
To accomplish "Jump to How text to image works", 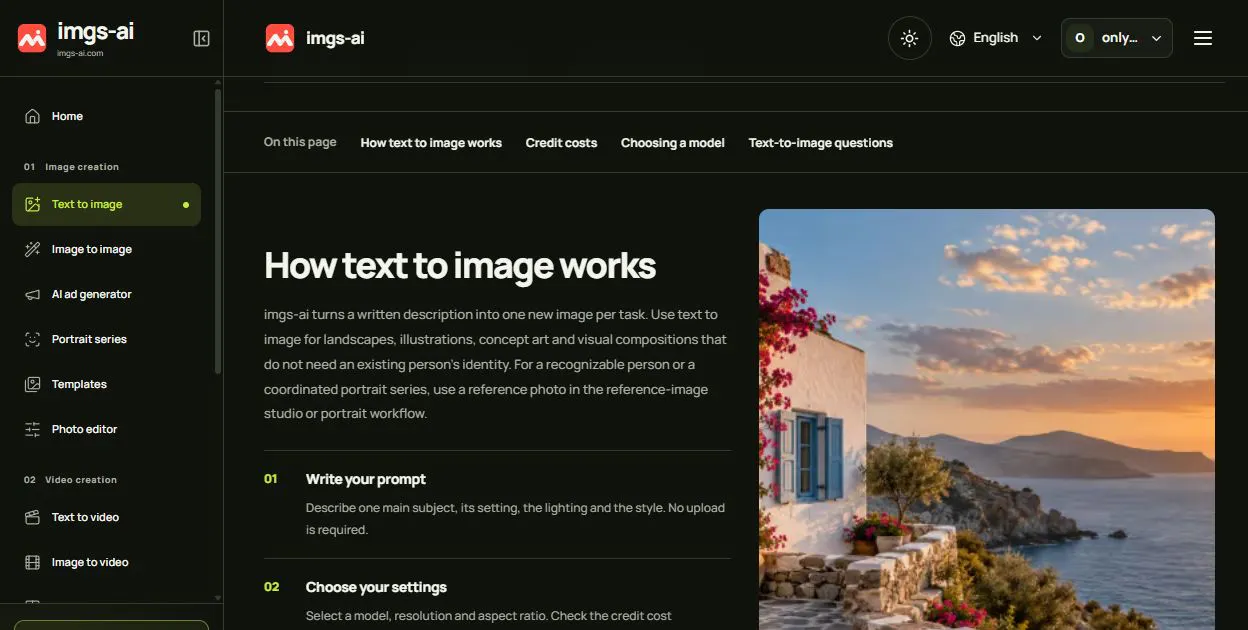I will 431,143.
